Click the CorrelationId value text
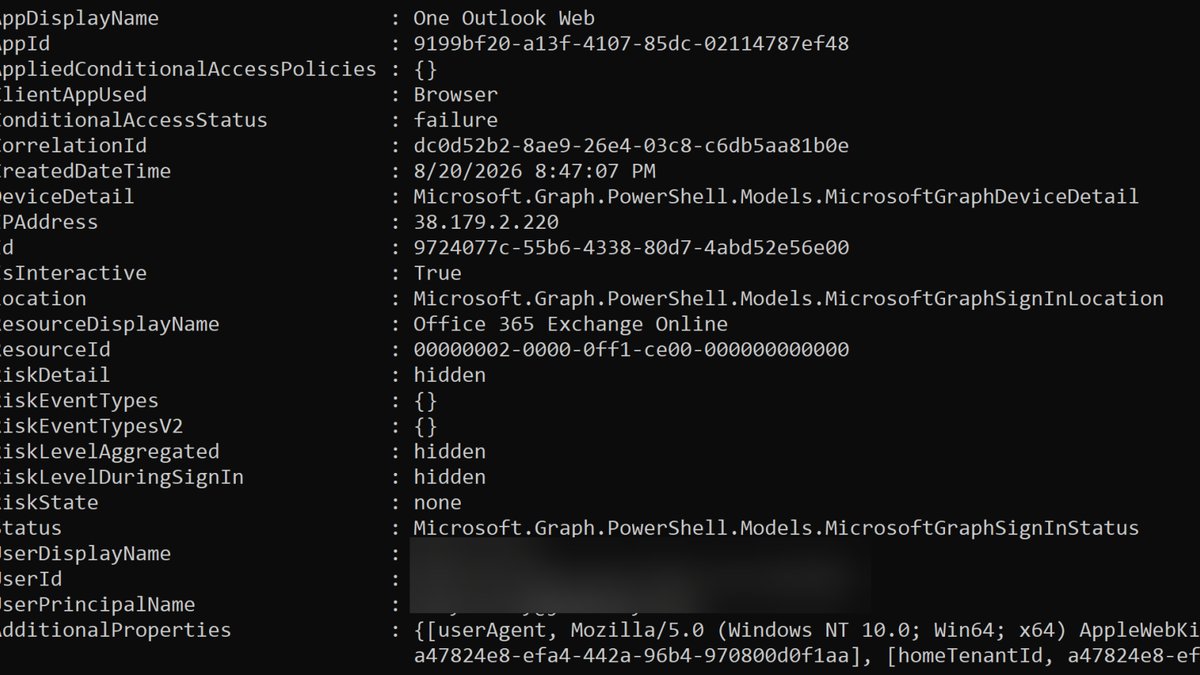The height and width of the screenshot is (675, 1200). click(x=631, y=146)
